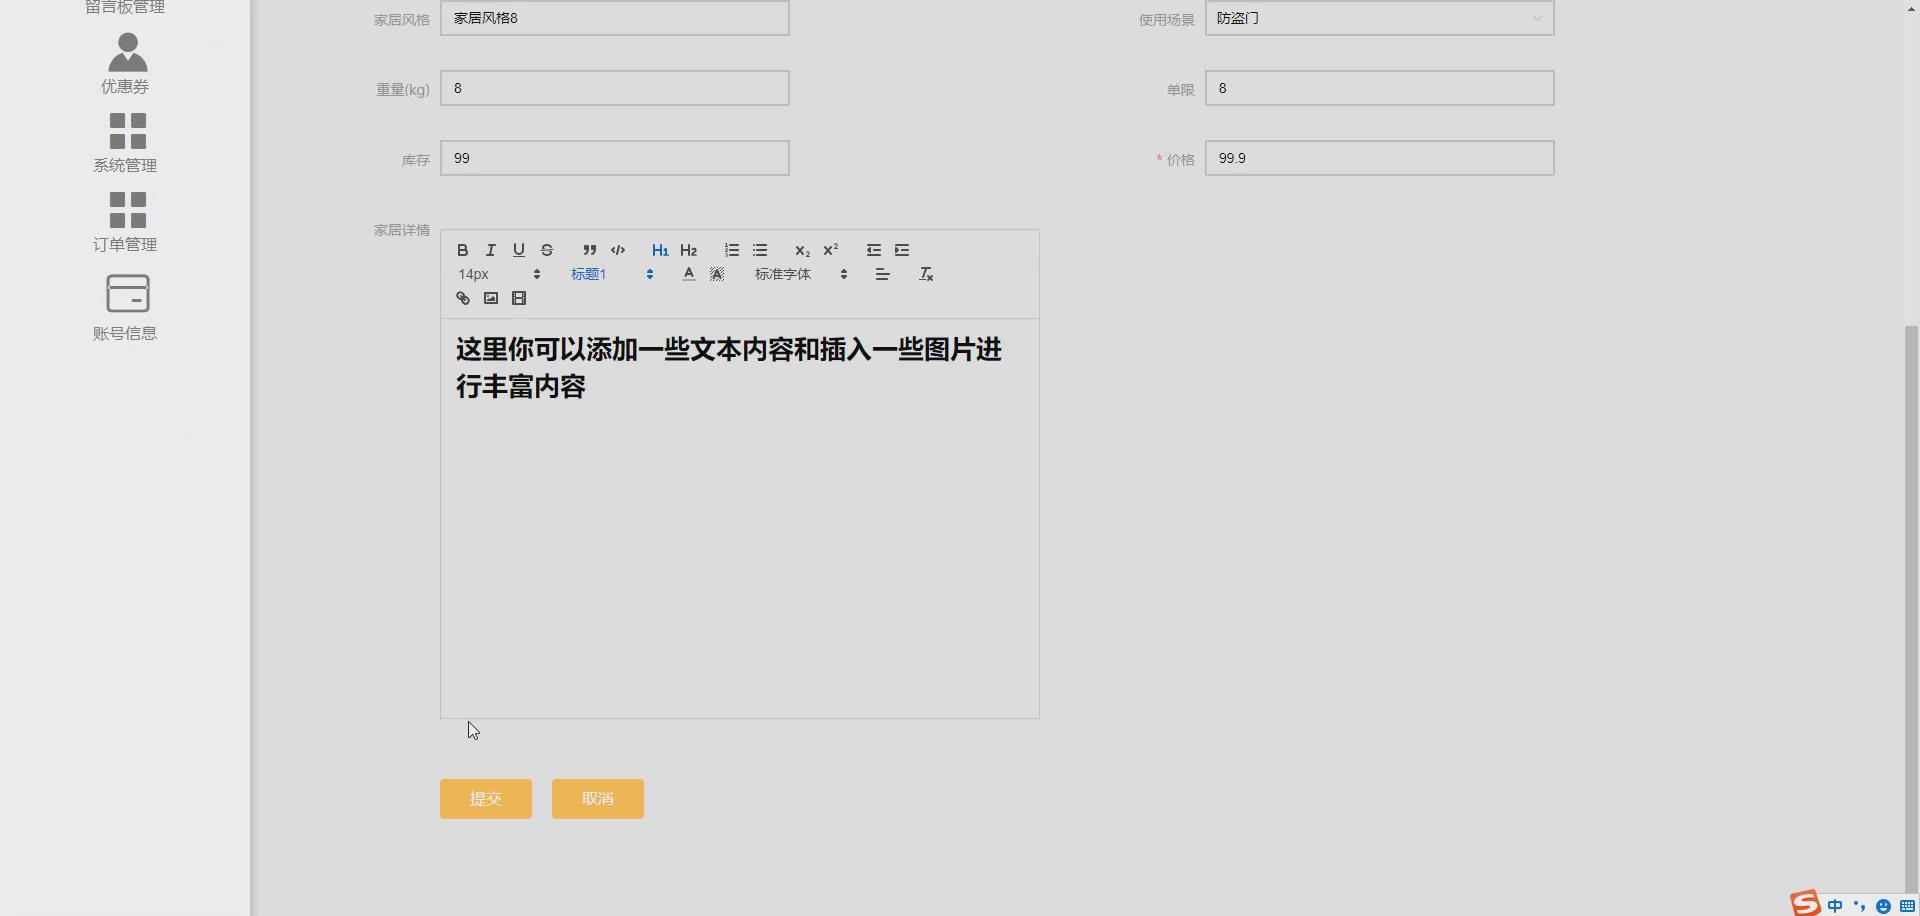Insert an image into the details editor
The height and width of the screenshot is (916, 1920).
click(490, 298)
